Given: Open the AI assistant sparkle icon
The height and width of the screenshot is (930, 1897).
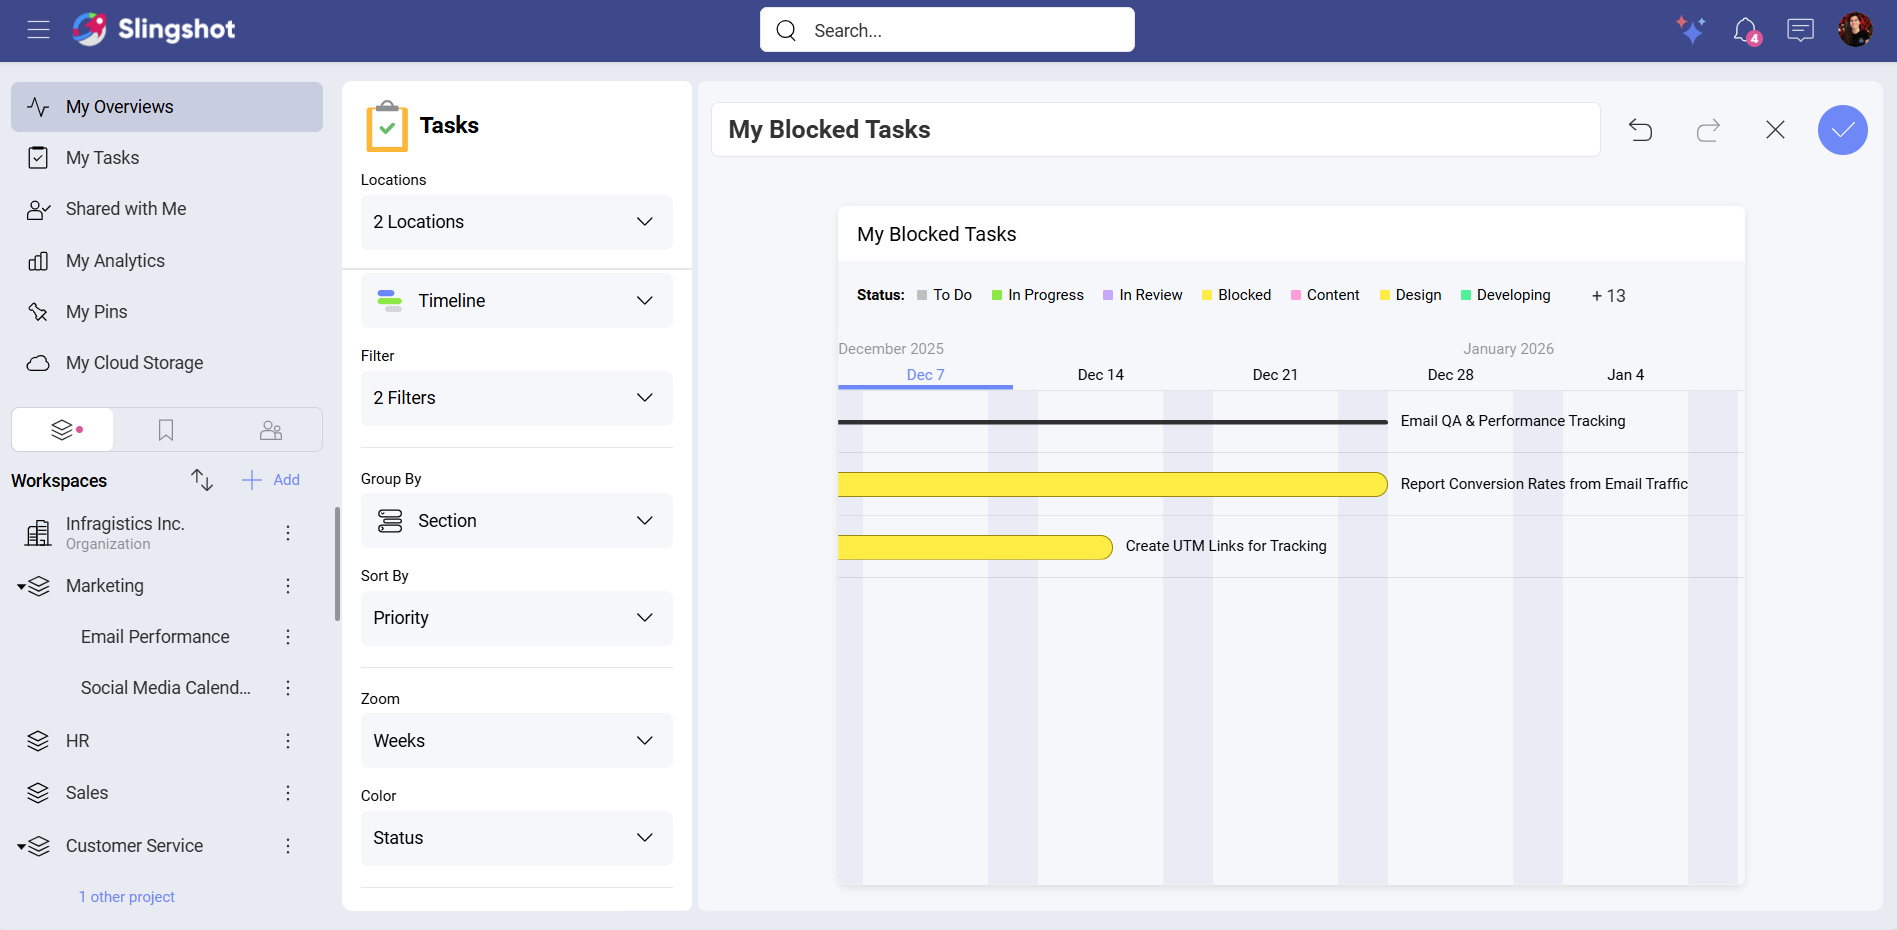Looking at the screenshot, I should tap(1691, 30).
